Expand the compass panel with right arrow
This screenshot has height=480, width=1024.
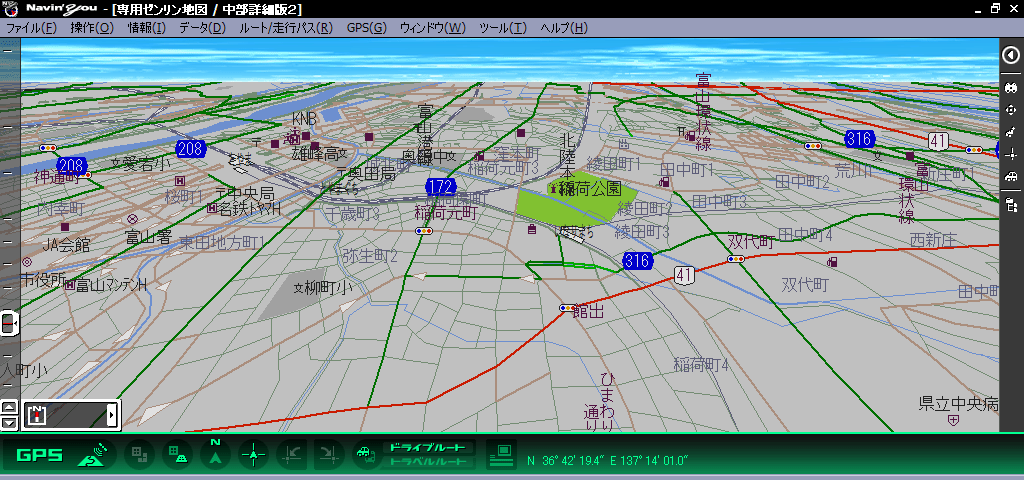[112, 415]
